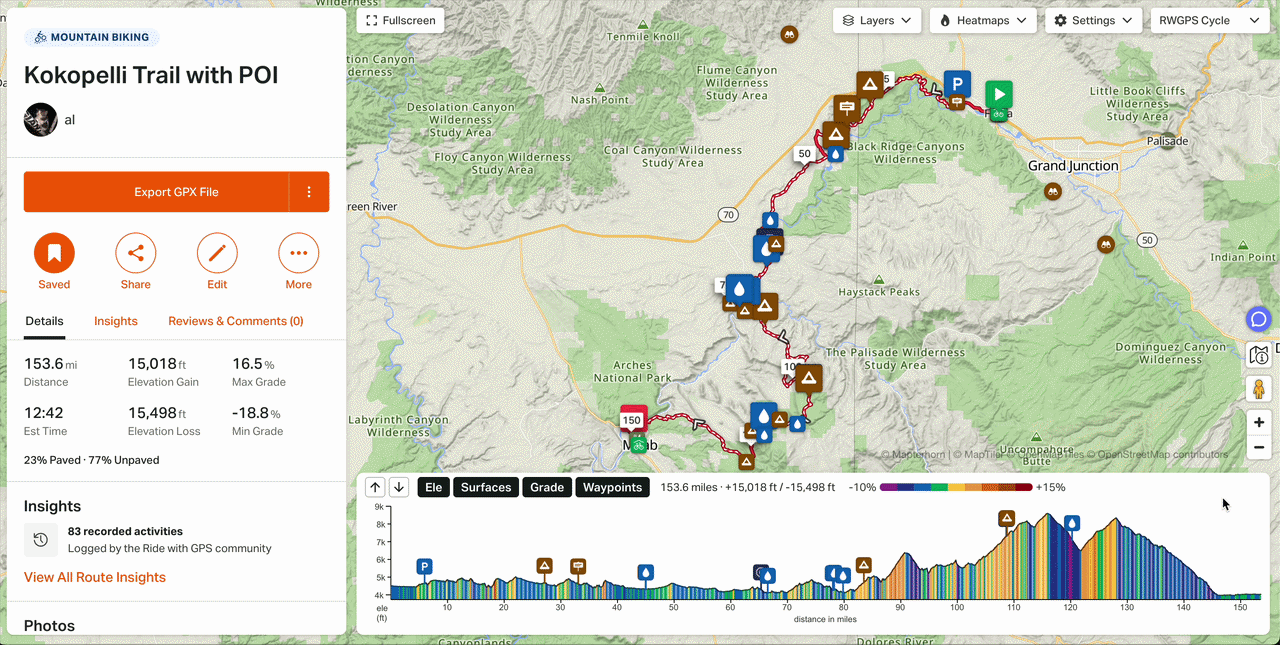The width and height of the screenshot is (1280, 645).
Task: Click the red 150 mile end marker
Action: tap(632, 419)
